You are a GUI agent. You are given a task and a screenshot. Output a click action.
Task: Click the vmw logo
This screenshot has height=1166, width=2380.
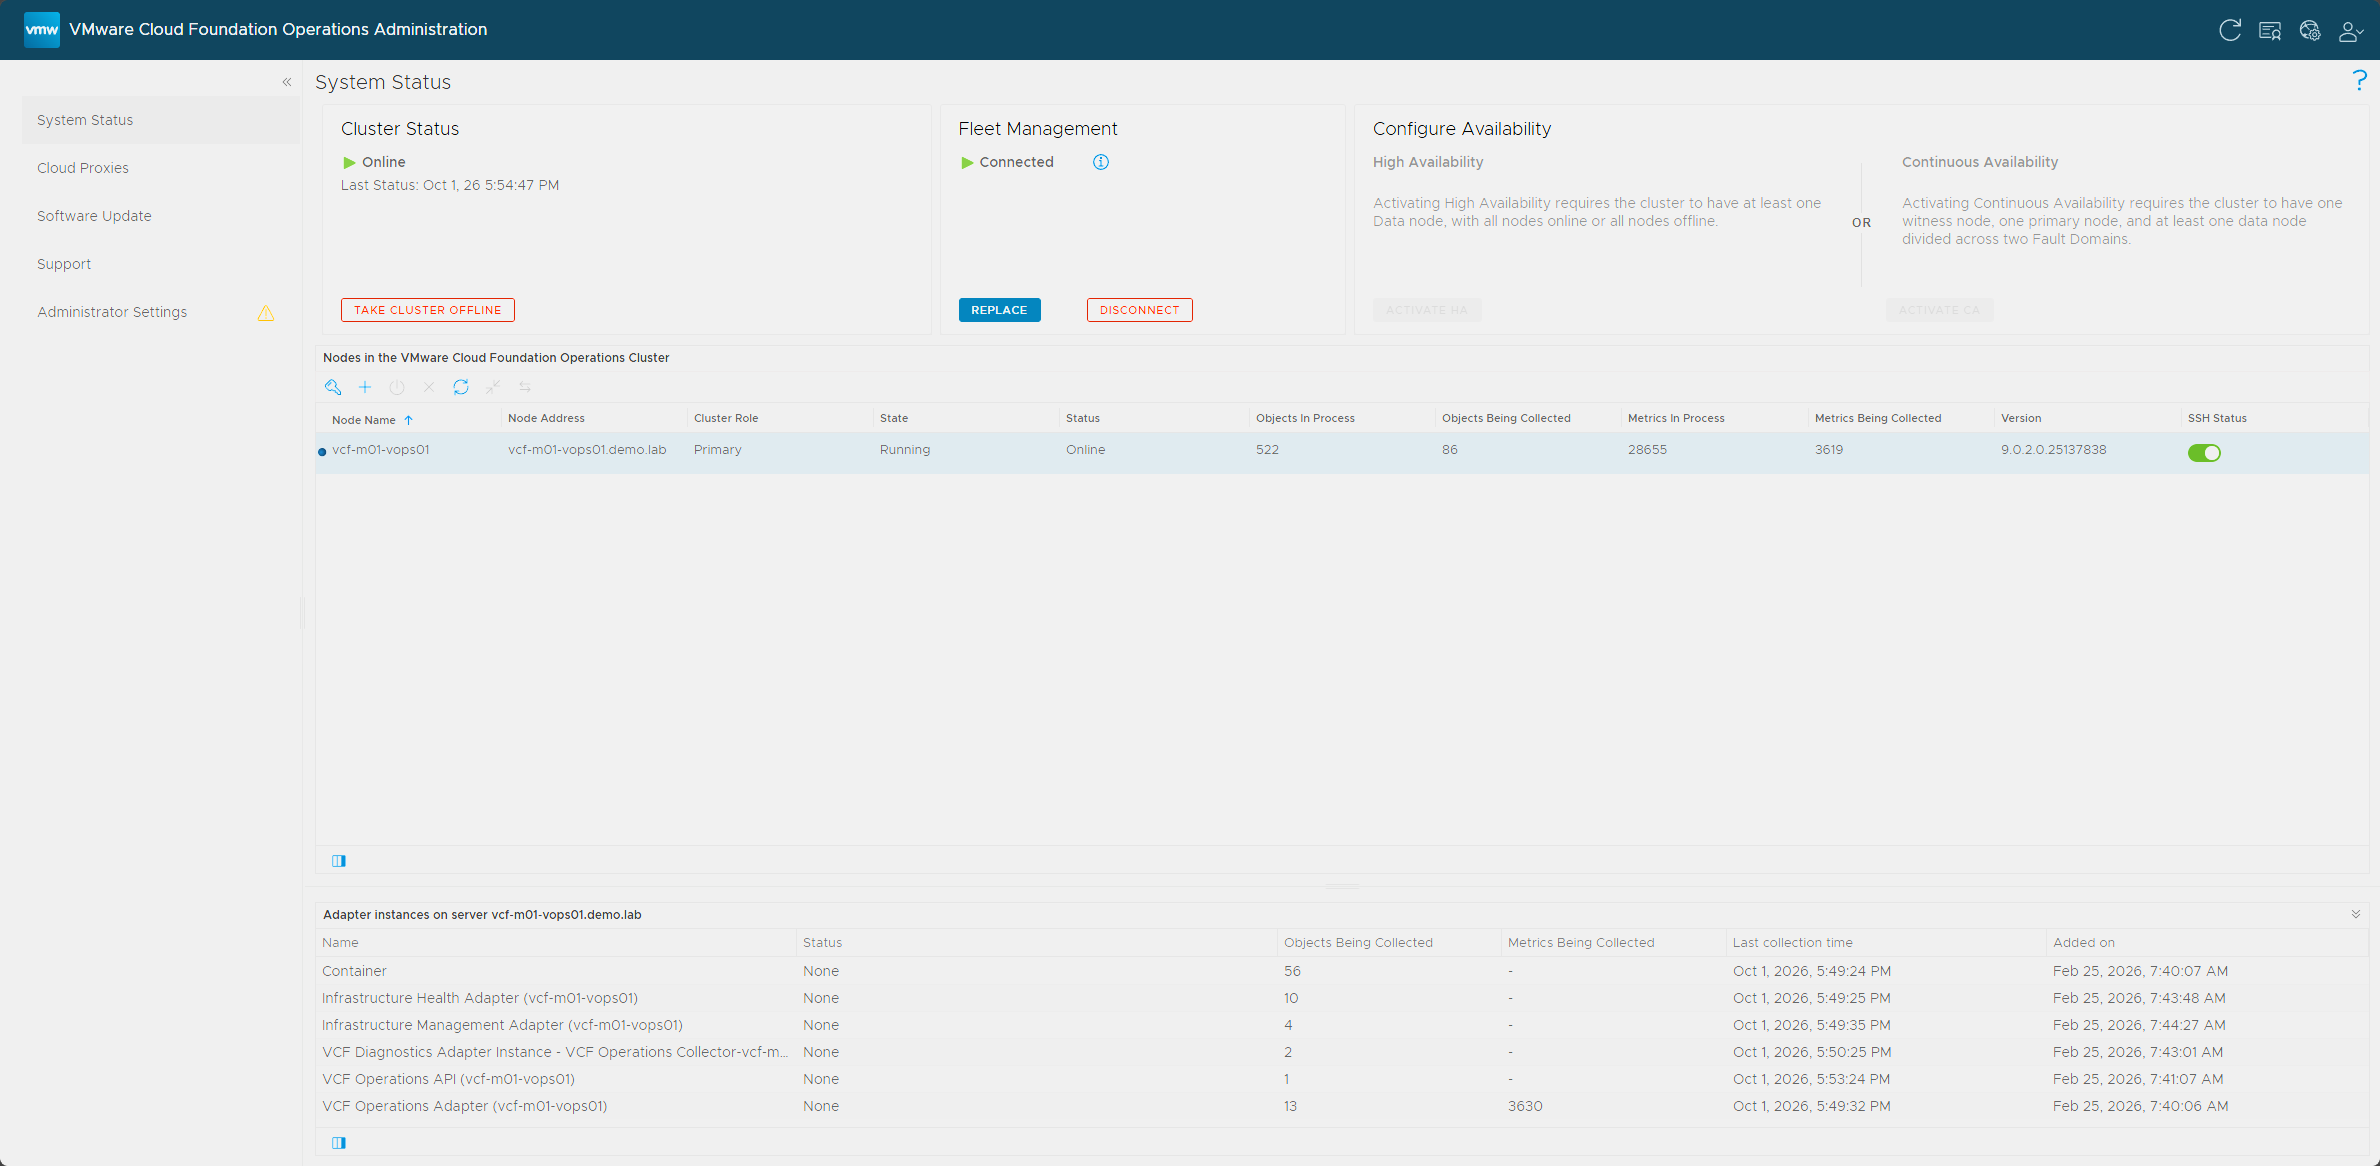tap(42, 30)
